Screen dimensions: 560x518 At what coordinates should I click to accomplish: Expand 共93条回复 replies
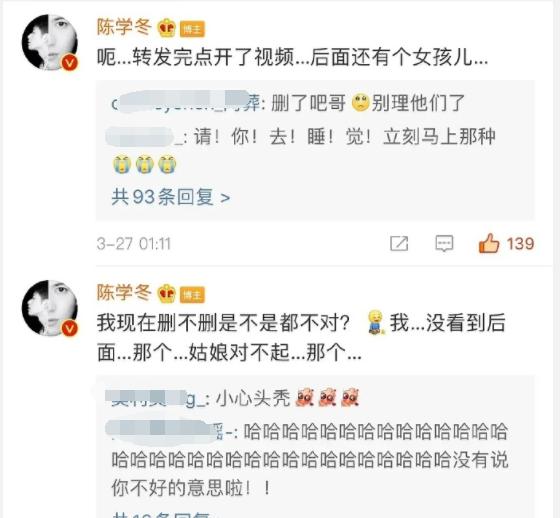(x=171, y=197)
